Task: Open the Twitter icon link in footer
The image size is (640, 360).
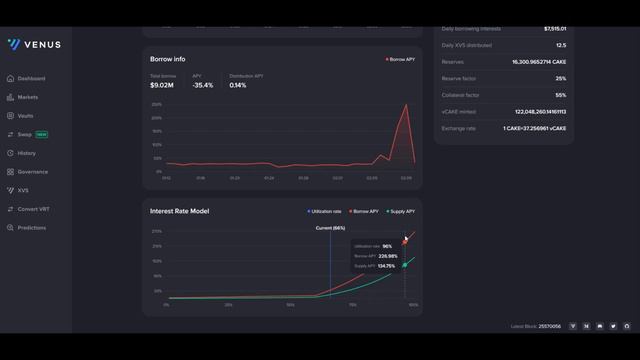Action: [613, 326]
